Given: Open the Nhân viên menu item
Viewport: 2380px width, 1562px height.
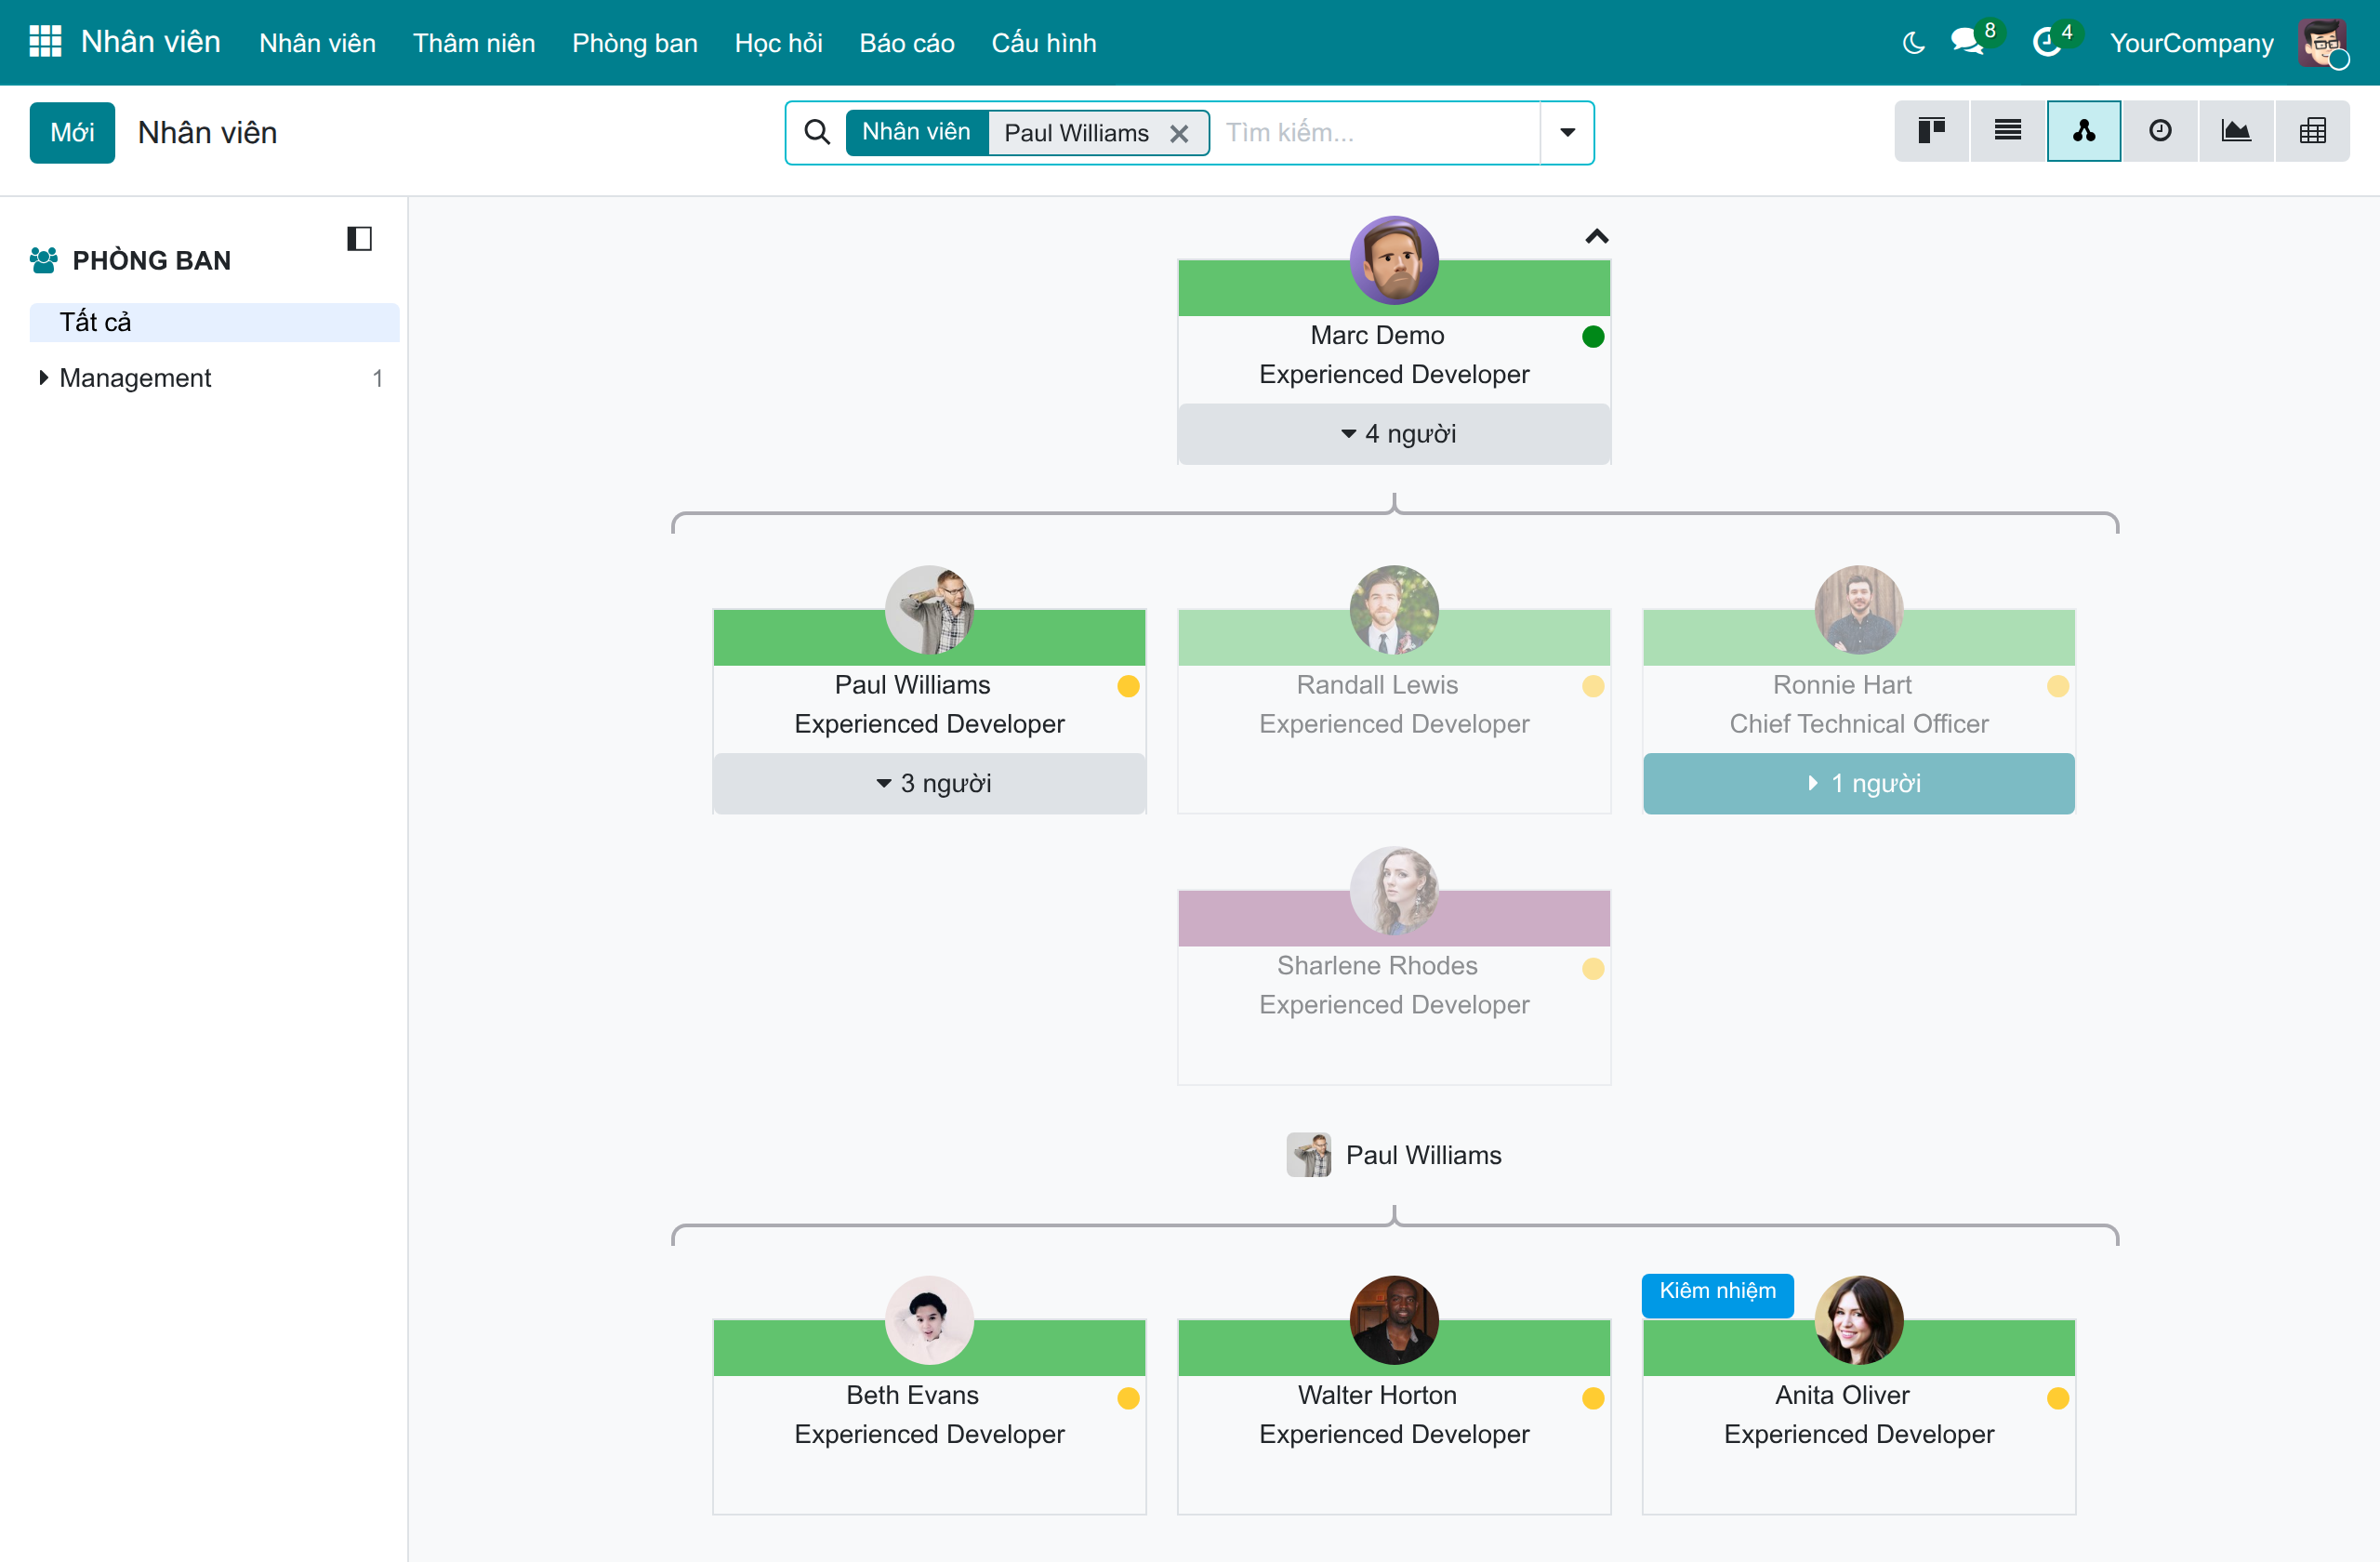Looking at the screenshot, I should [317, 43].
